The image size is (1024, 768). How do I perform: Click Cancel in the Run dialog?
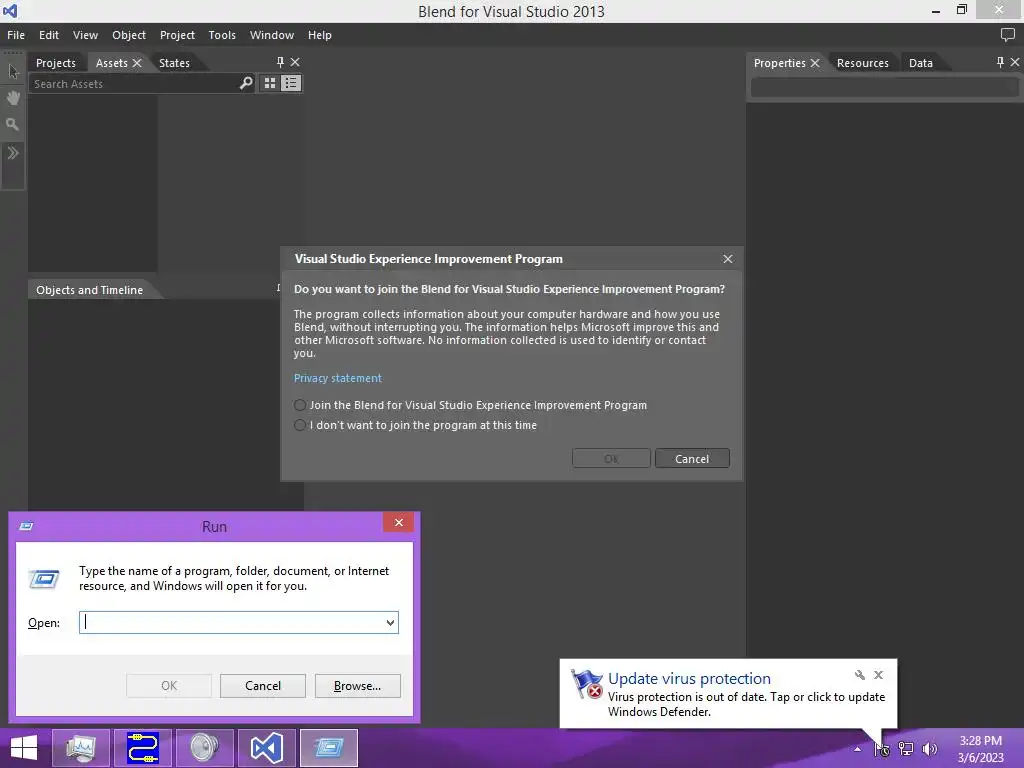263,686
